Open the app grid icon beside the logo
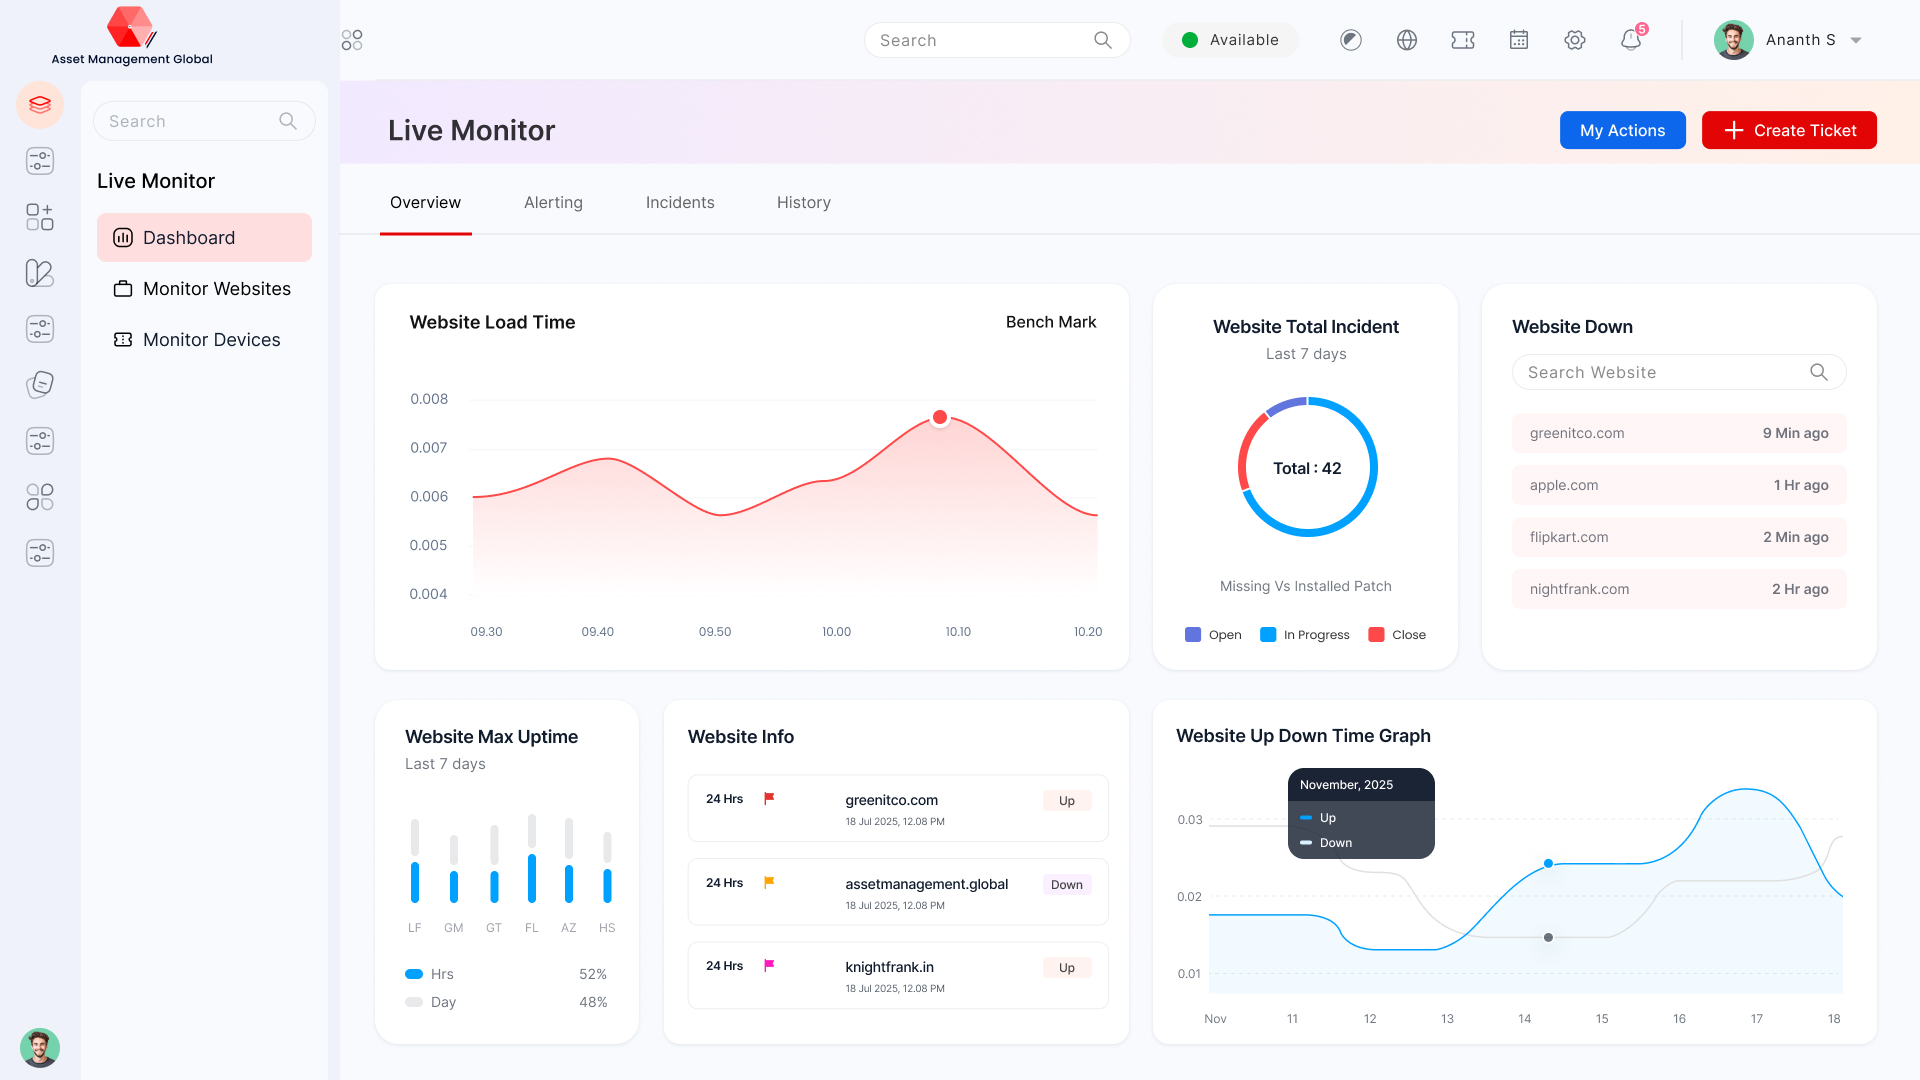Screen dimensions: 1920x1080 point(351,40)
